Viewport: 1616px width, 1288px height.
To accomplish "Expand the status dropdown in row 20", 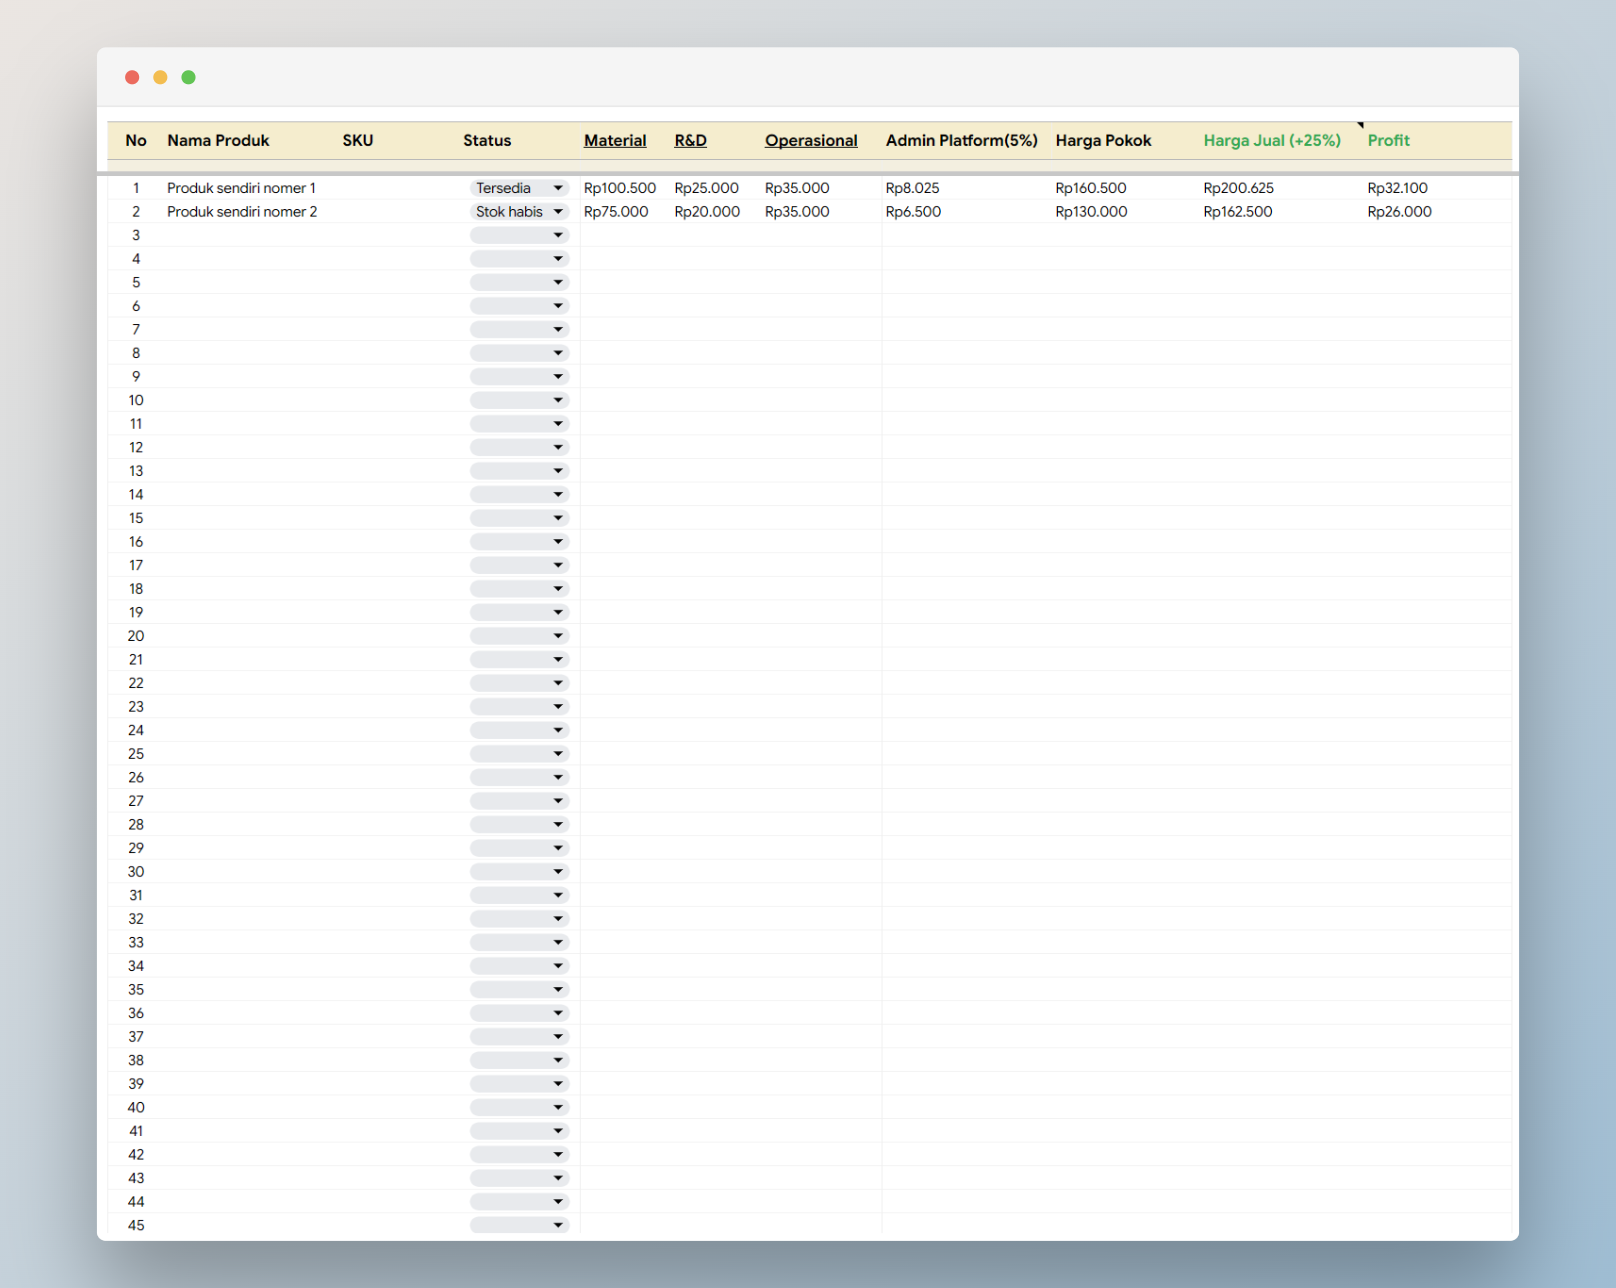I will point(519,636).
